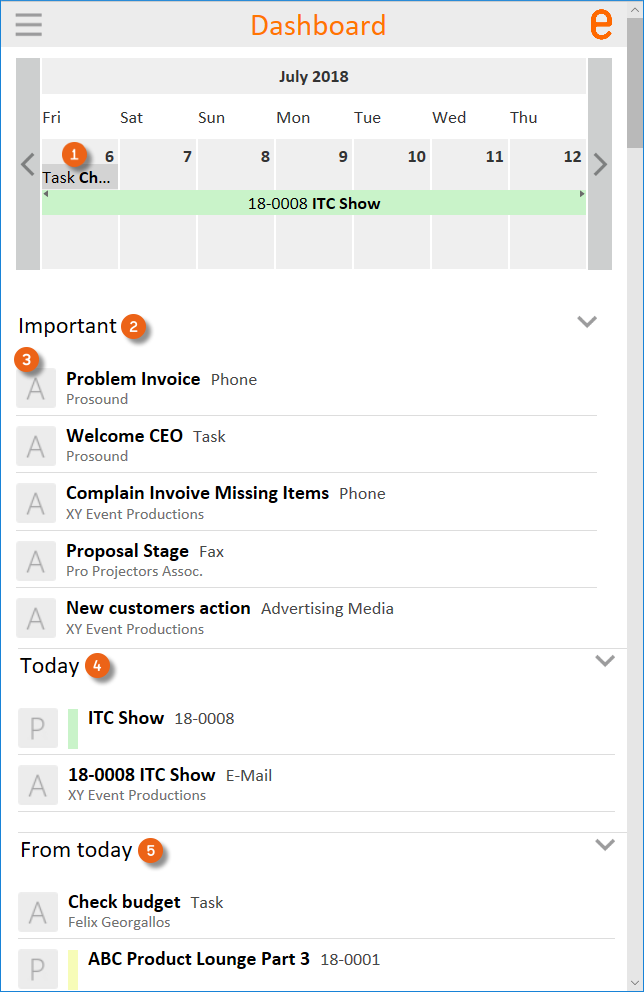Screen dimensions: 644x992
Task: Open Complain Invoive Missing Items activity
Action: pyautogui.click(x=197, y=493)
